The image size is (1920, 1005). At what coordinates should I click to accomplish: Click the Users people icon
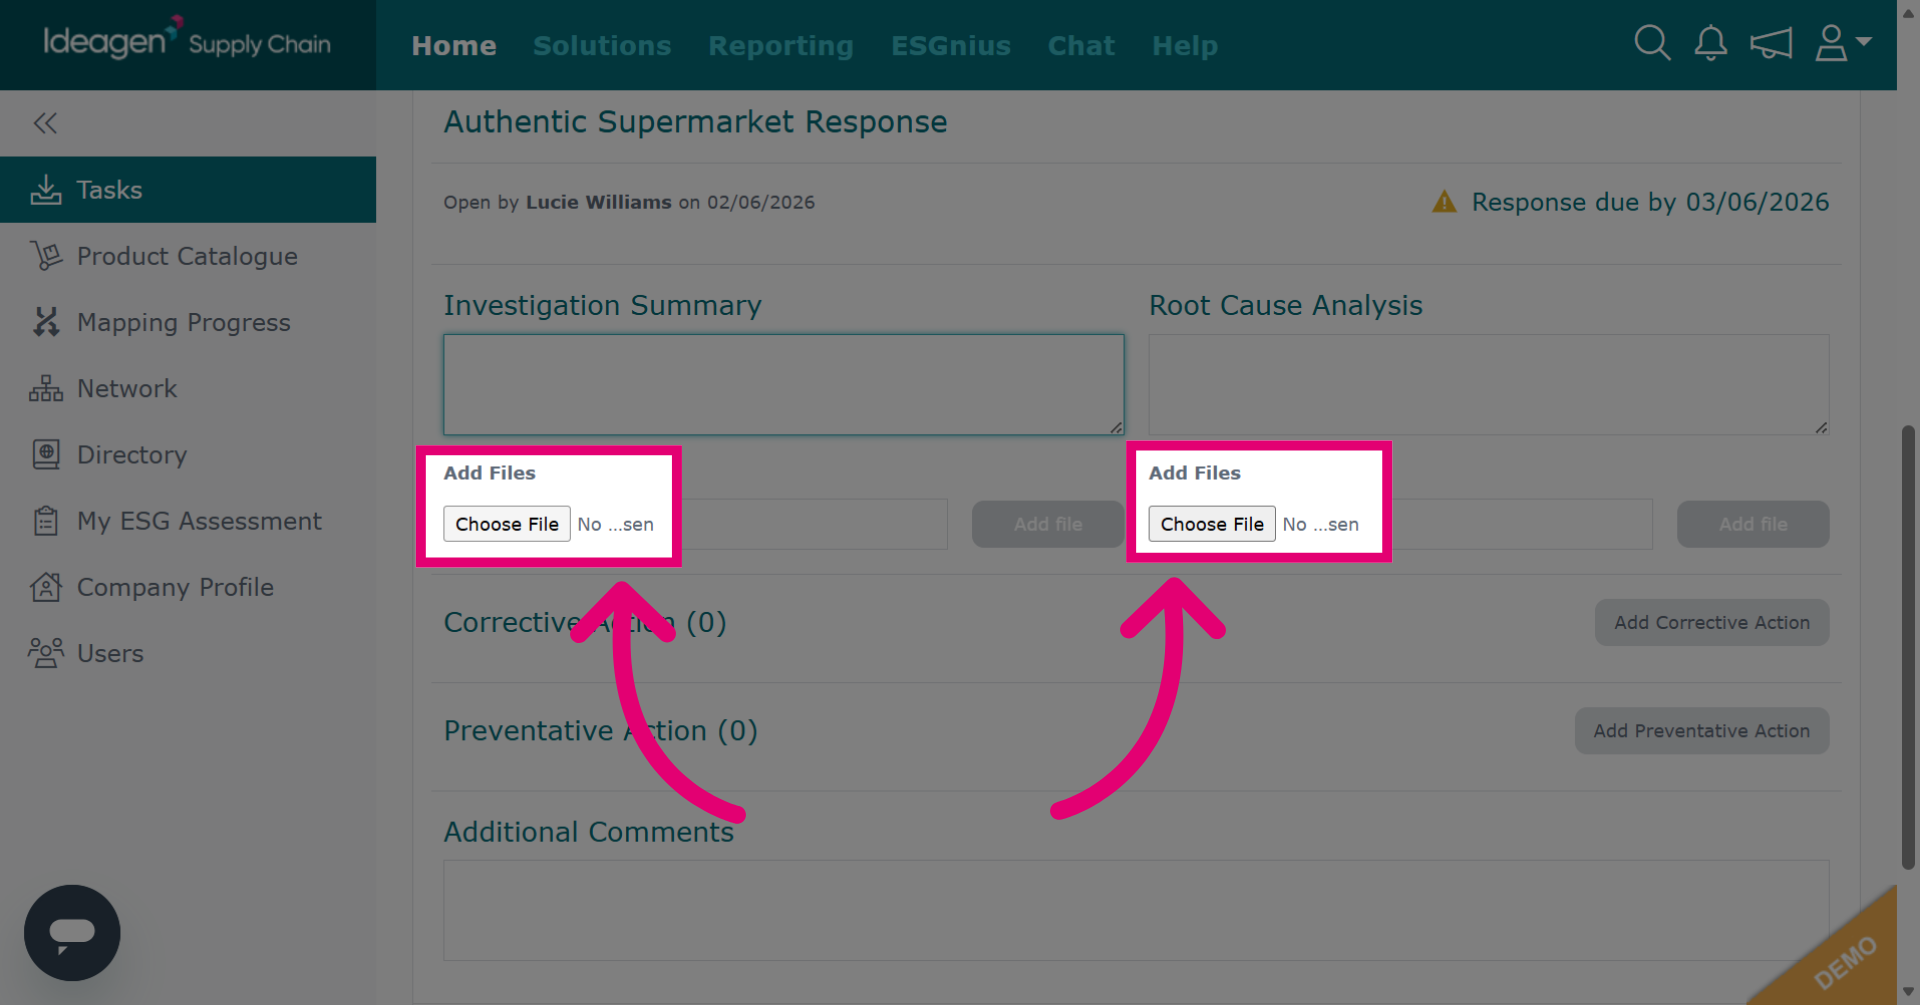point(46,653)
